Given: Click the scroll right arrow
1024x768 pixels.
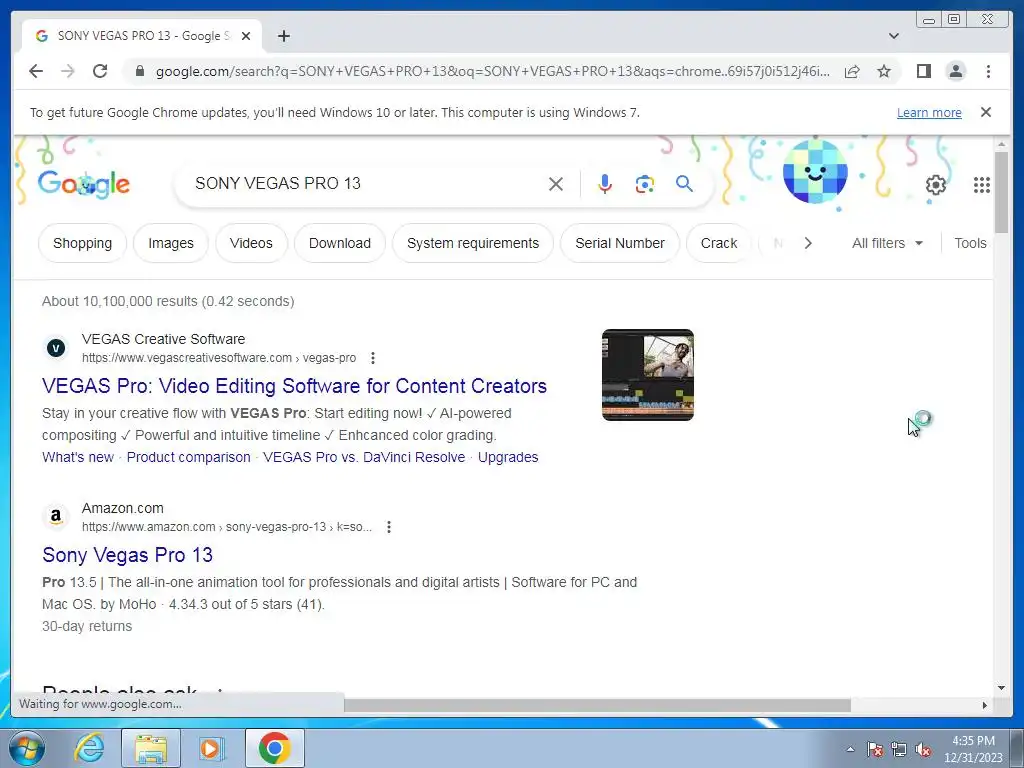Looking at the screenshot, I should [x=984, y=705].
